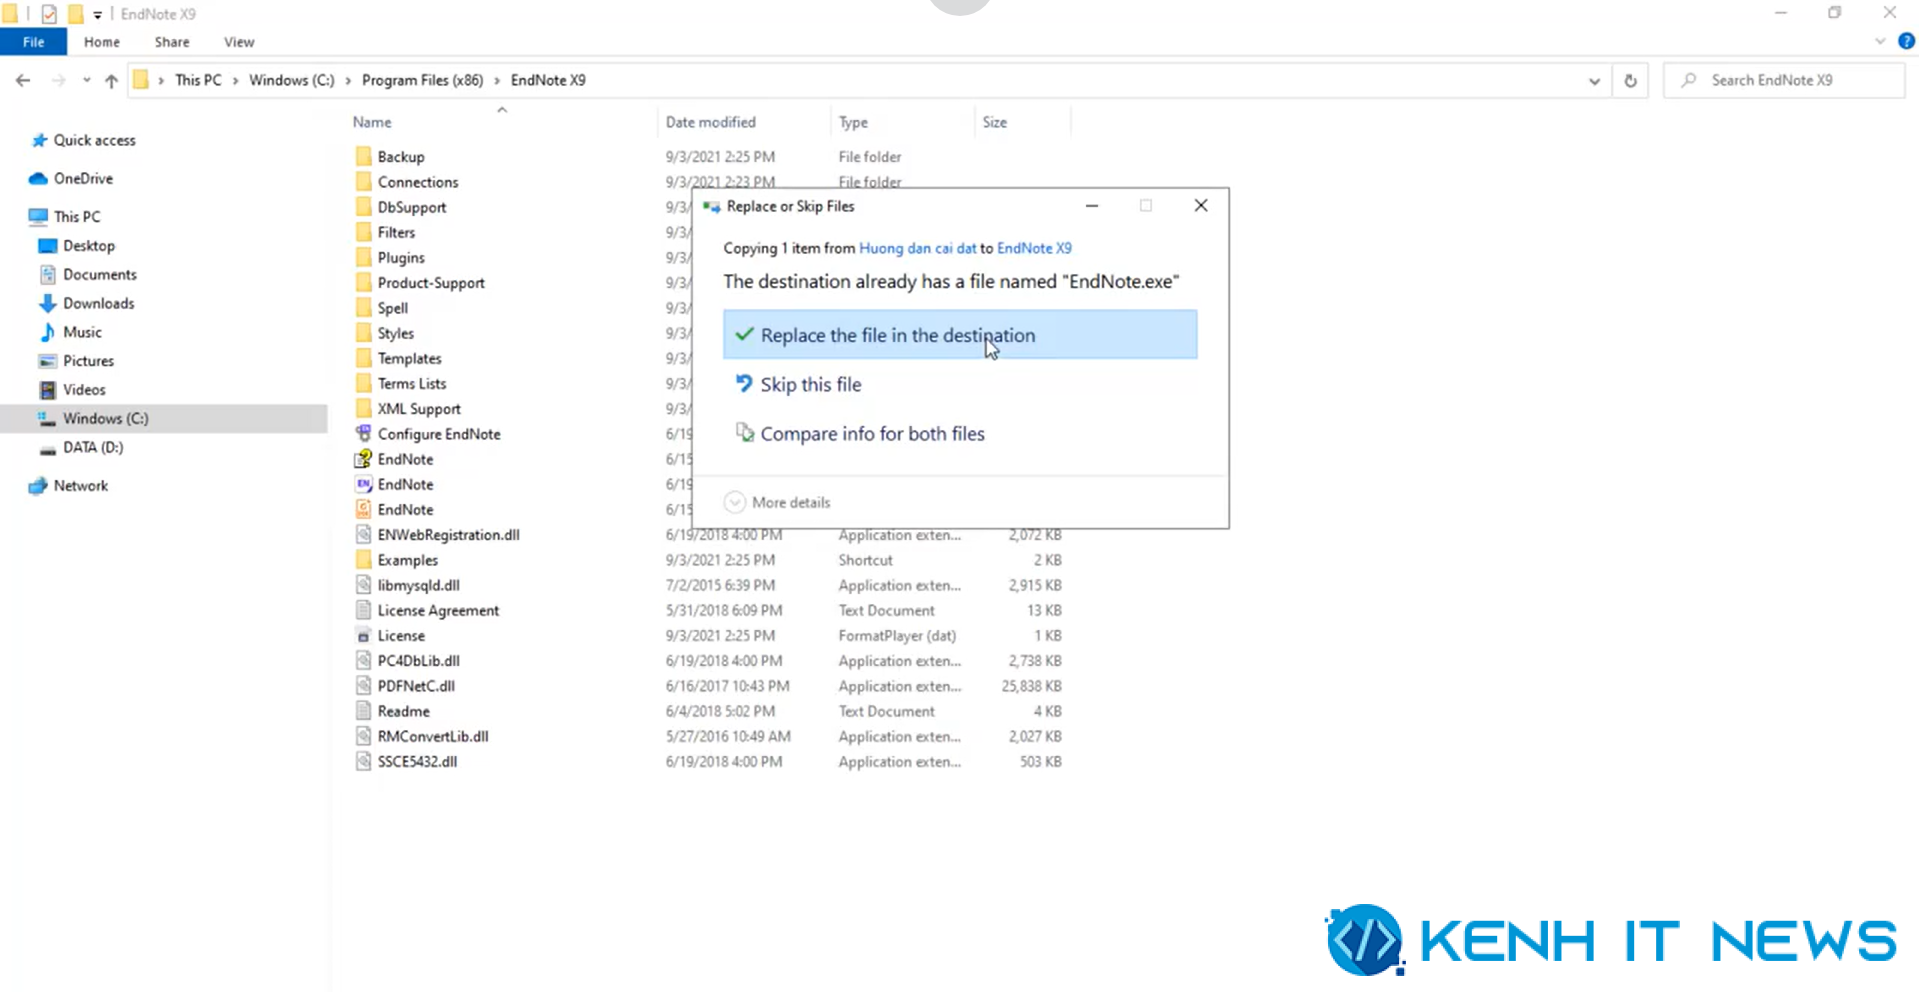This screenshot has width=1919, height=992.
Task: Select Network in navigation pane
Action: pyautogui.click(x=80, y=485)
